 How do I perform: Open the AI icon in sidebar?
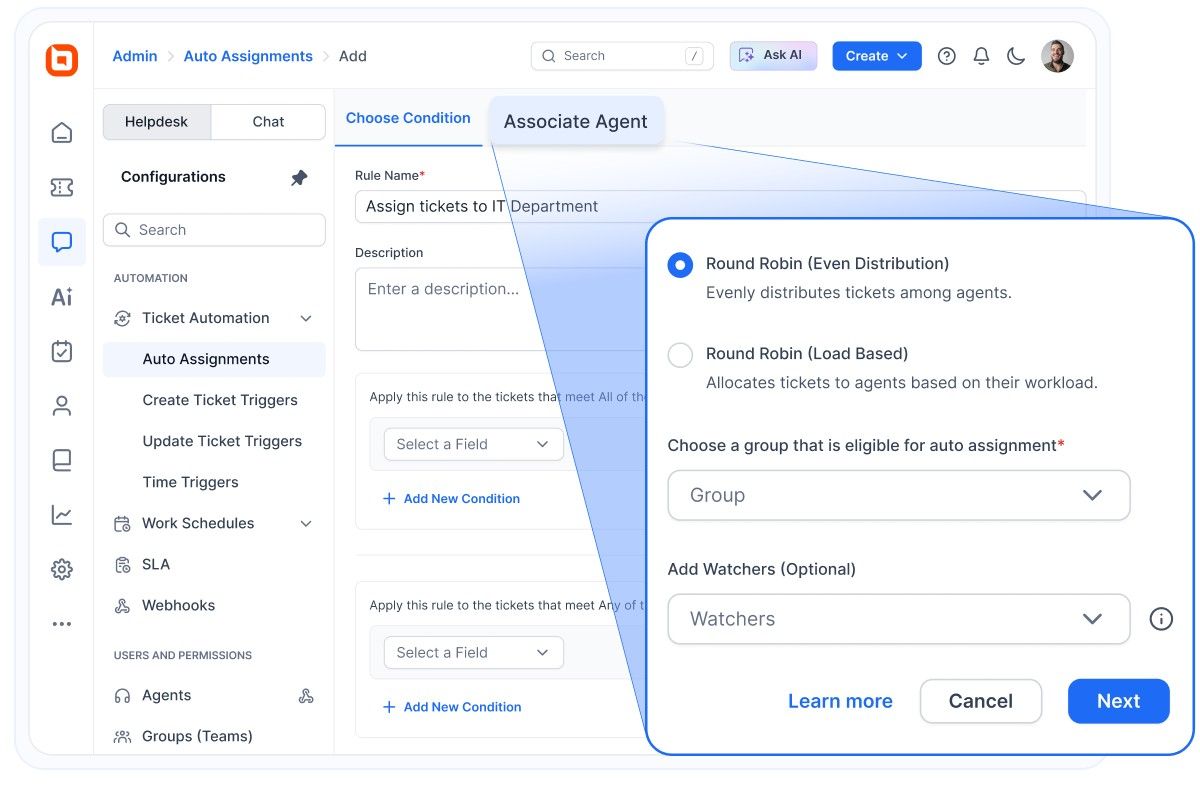click(x=62, y=297)
